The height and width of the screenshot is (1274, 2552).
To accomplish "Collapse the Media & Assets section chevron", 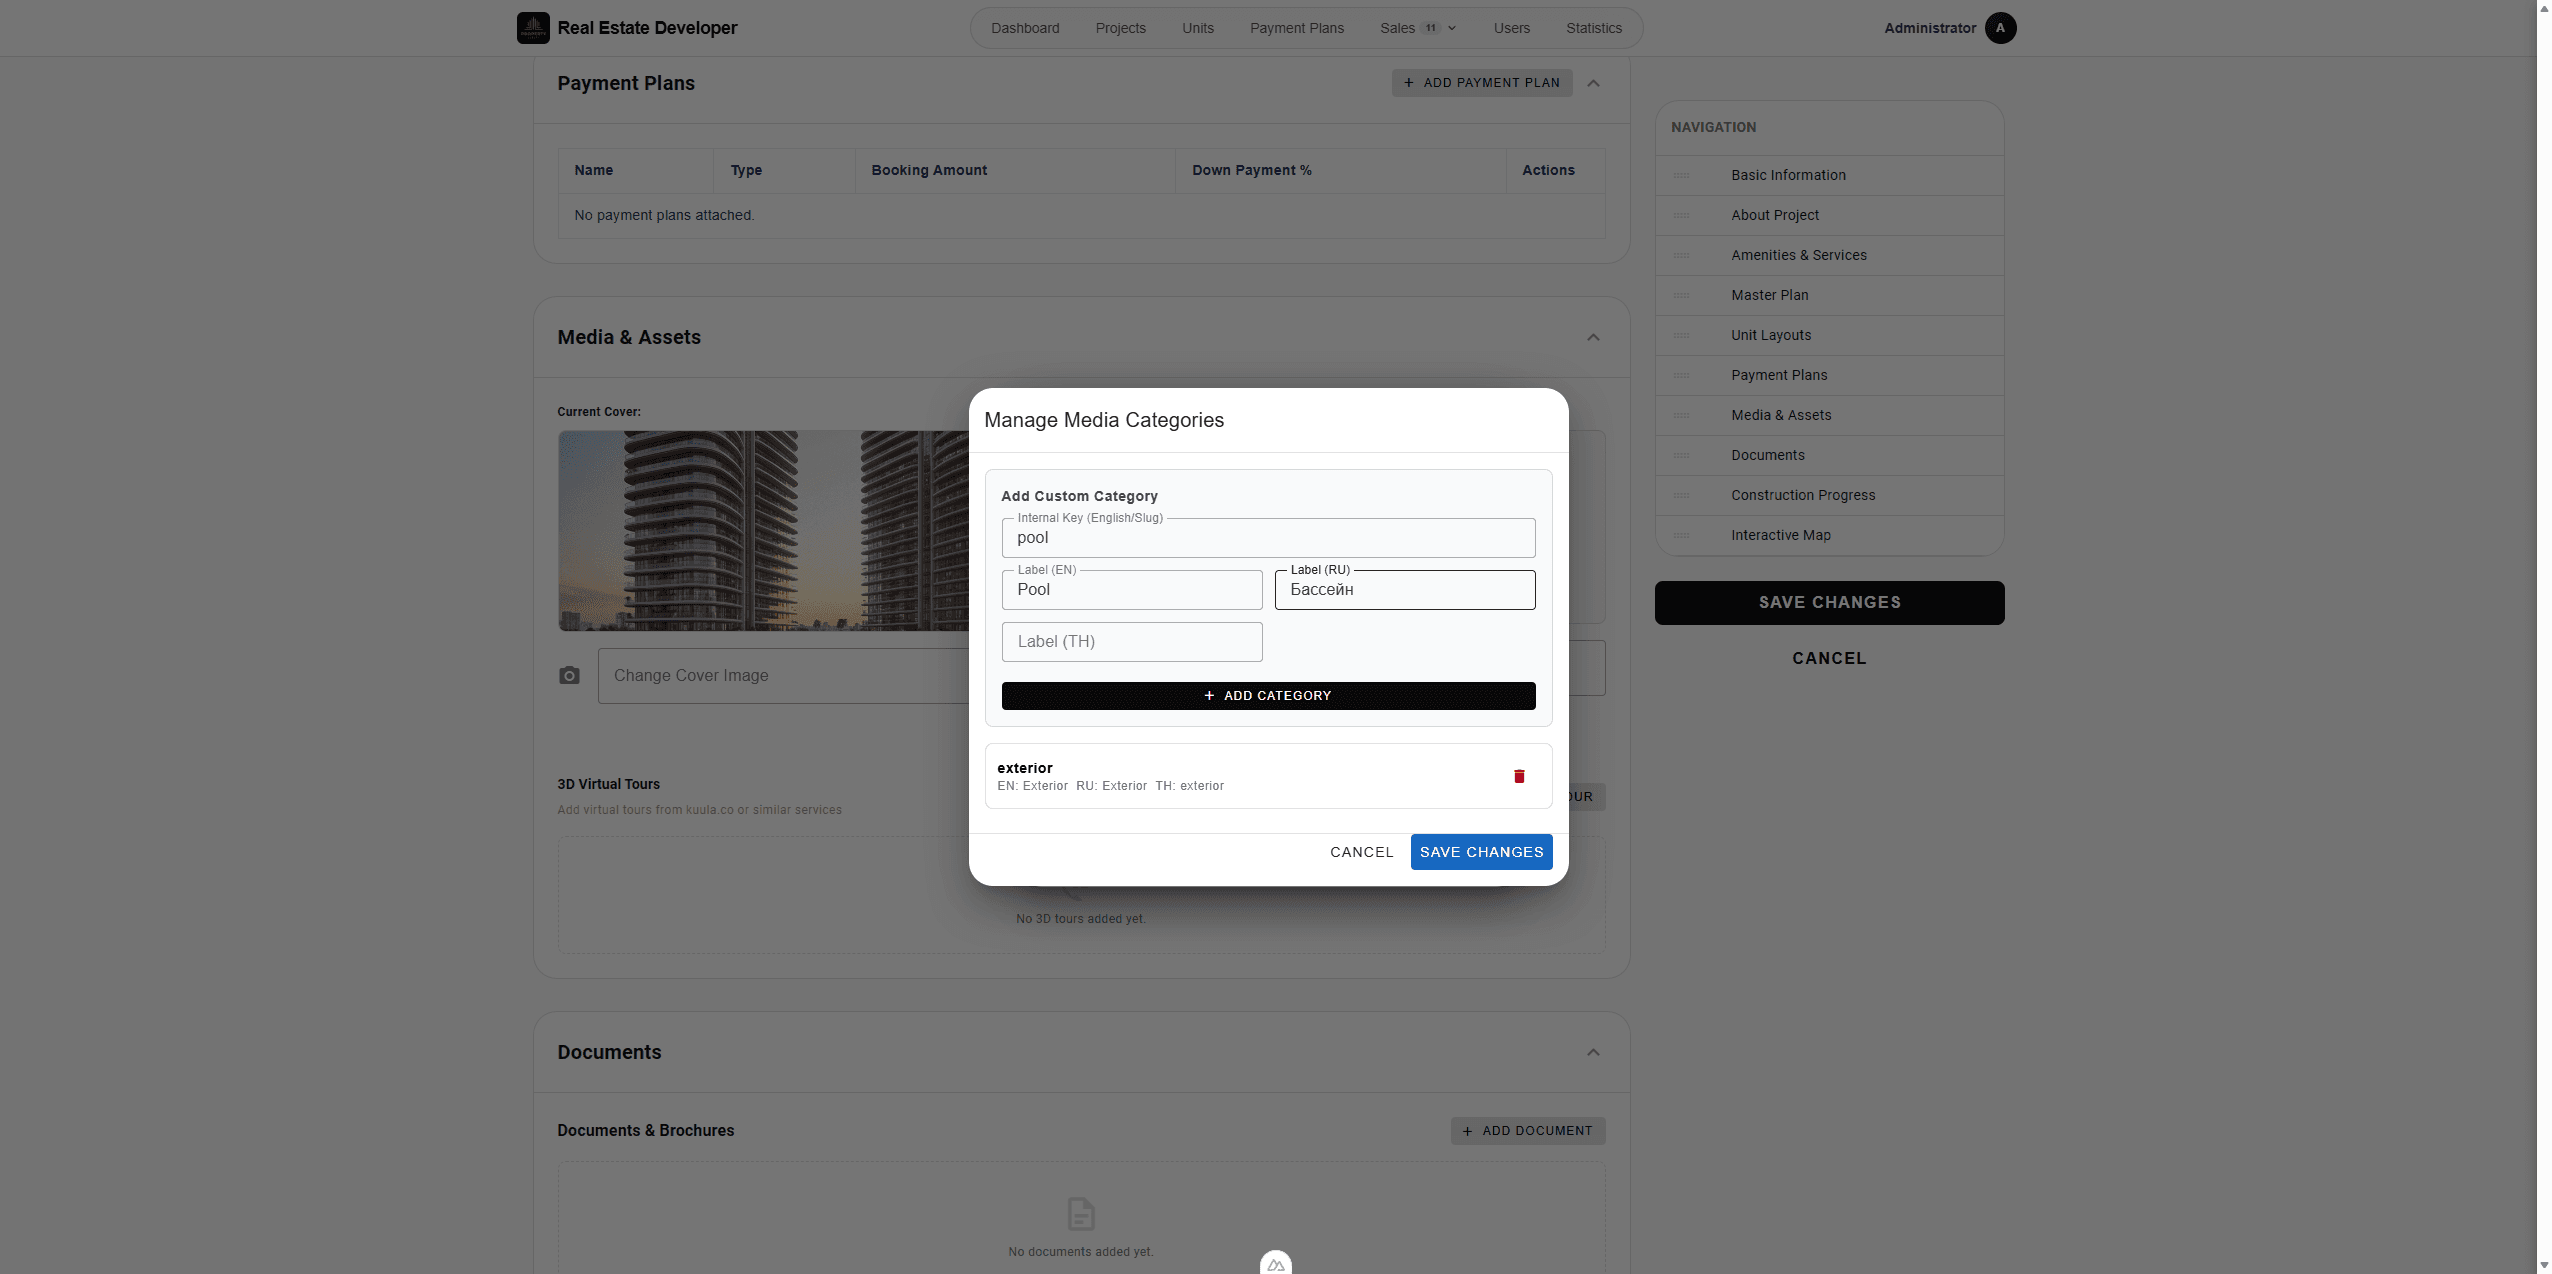I will [1593, 337].
